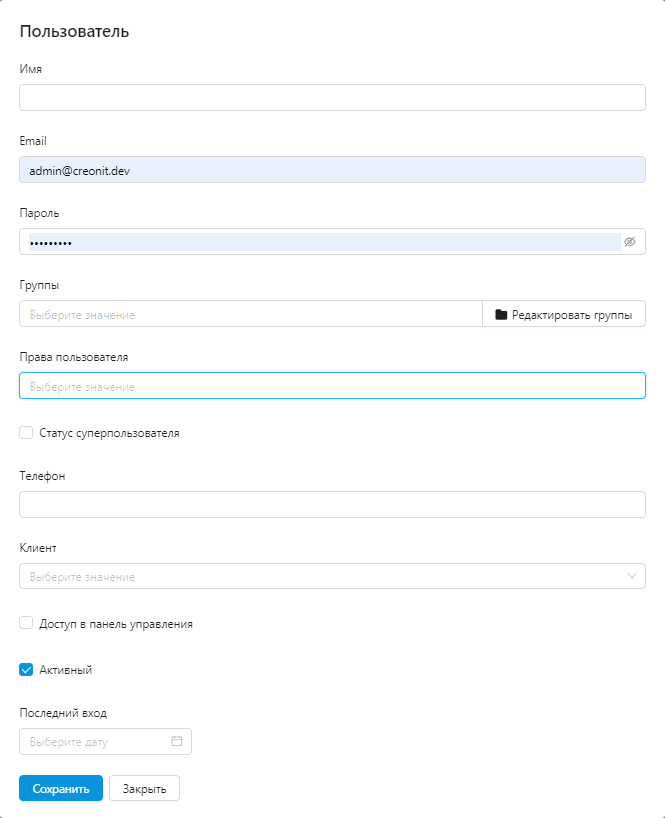
Task: Open the Последний вход date picker field
Action: coord(97,742)
